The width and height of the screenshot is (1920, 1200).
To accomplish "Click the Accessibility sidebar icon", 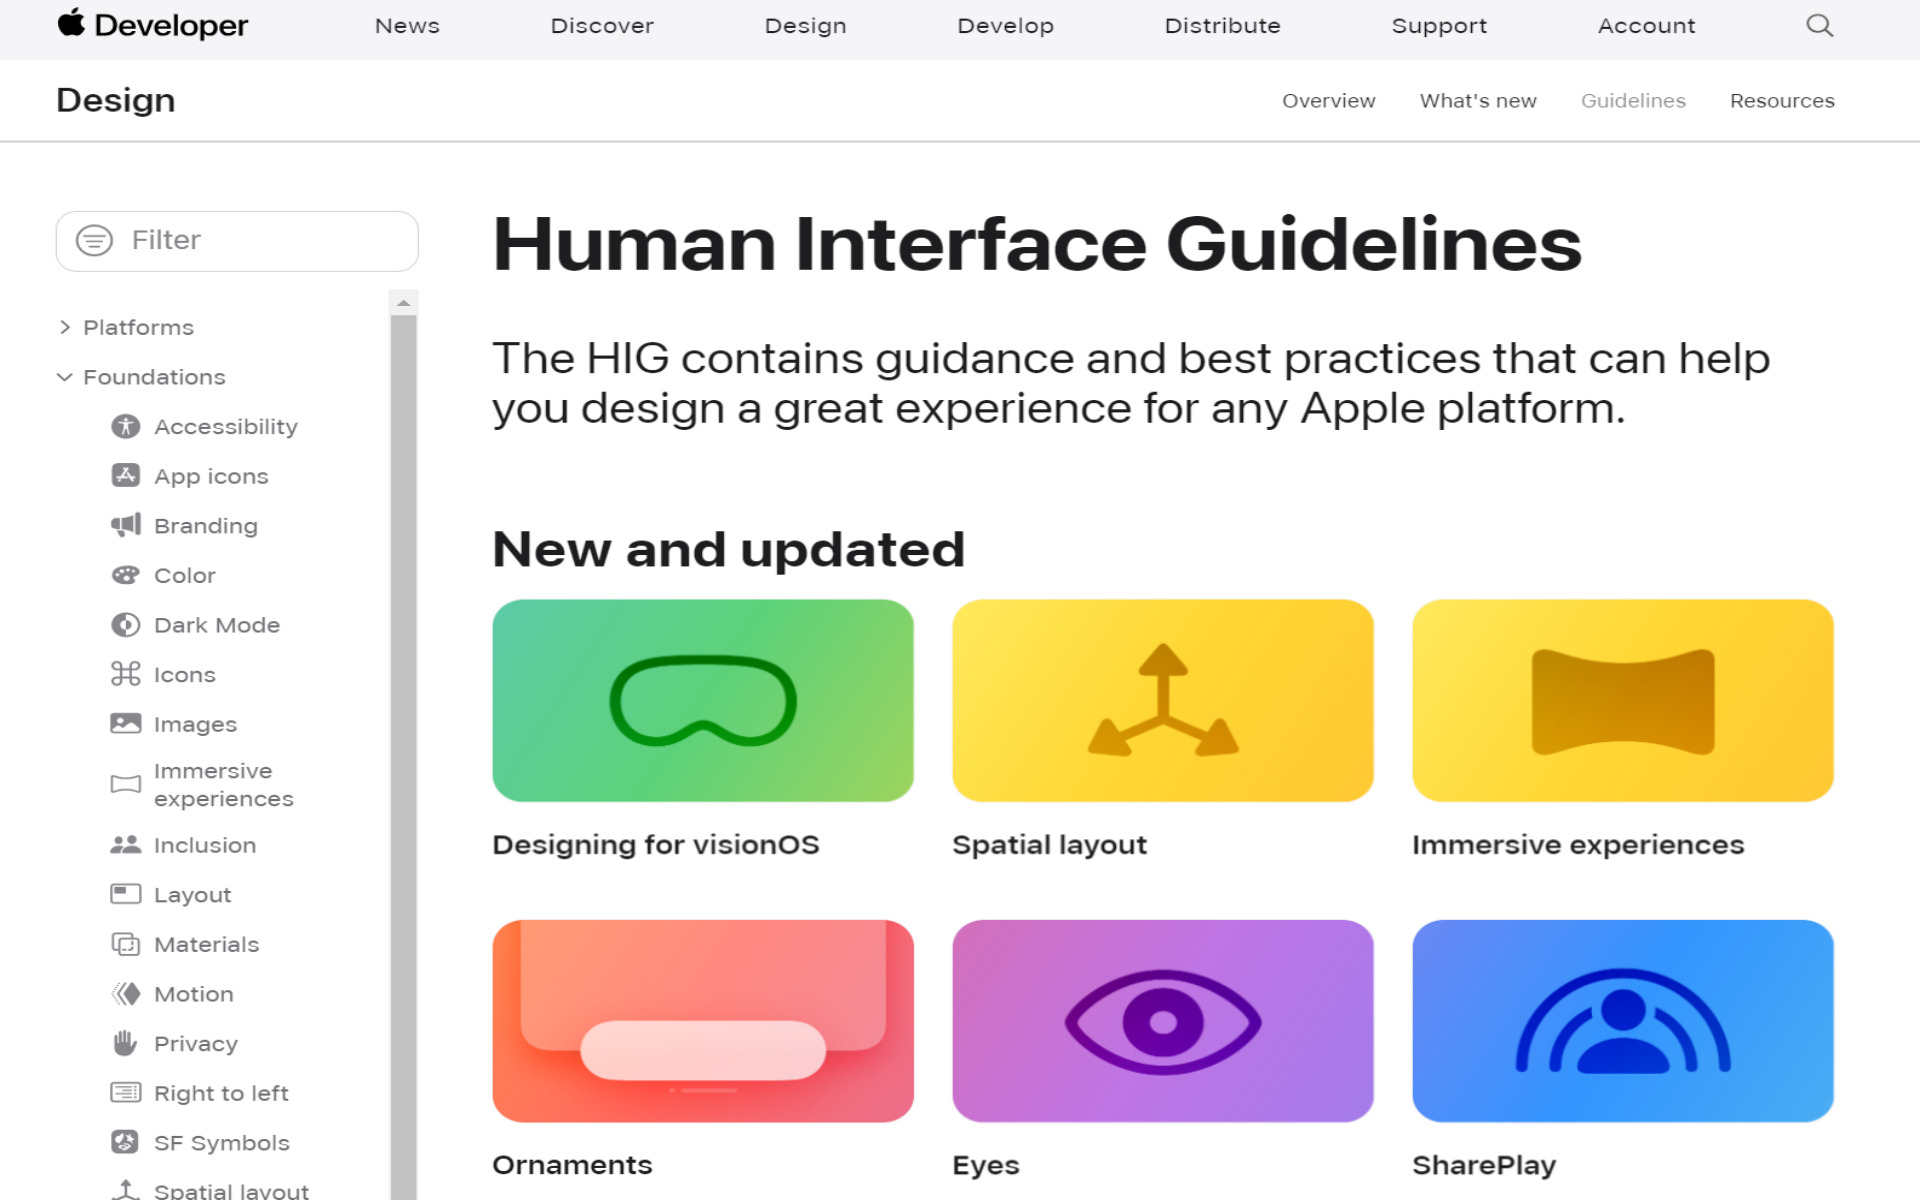I will pyautogui.click(x=125, y=426).
